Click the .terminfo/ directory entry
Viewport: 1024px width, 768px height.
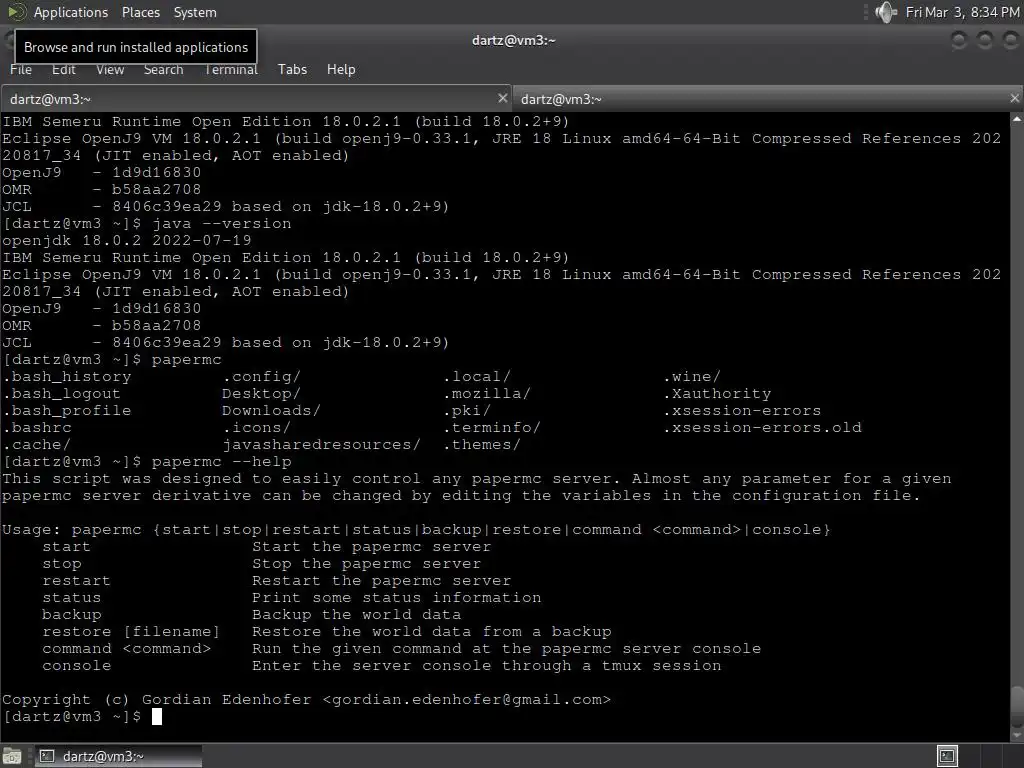tap(492, 428)
